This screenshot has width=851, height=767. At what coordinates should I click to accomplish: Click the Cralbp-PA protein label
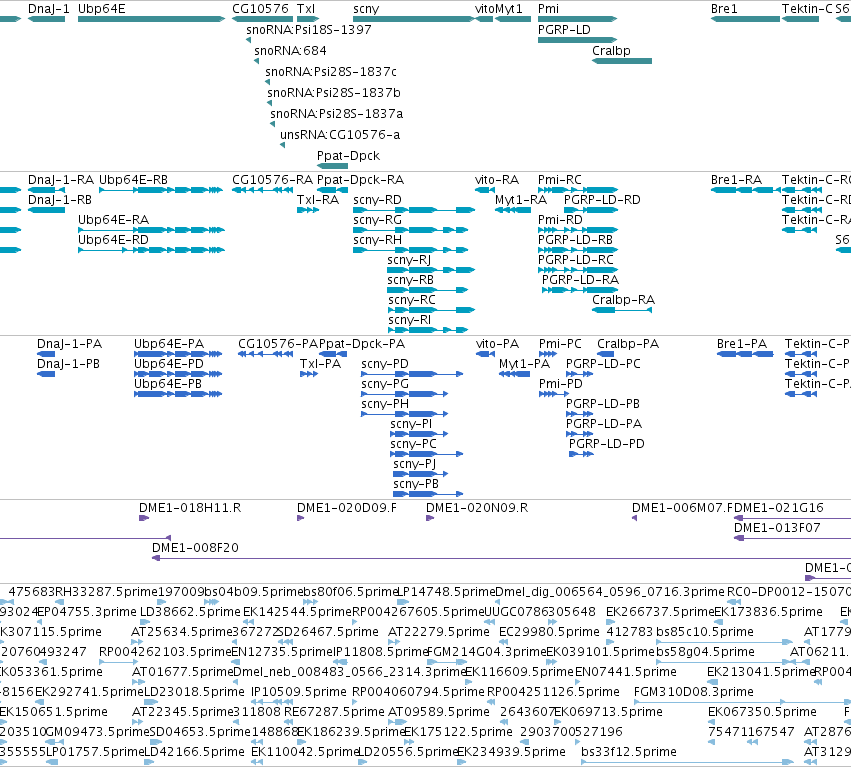[628, 344]
